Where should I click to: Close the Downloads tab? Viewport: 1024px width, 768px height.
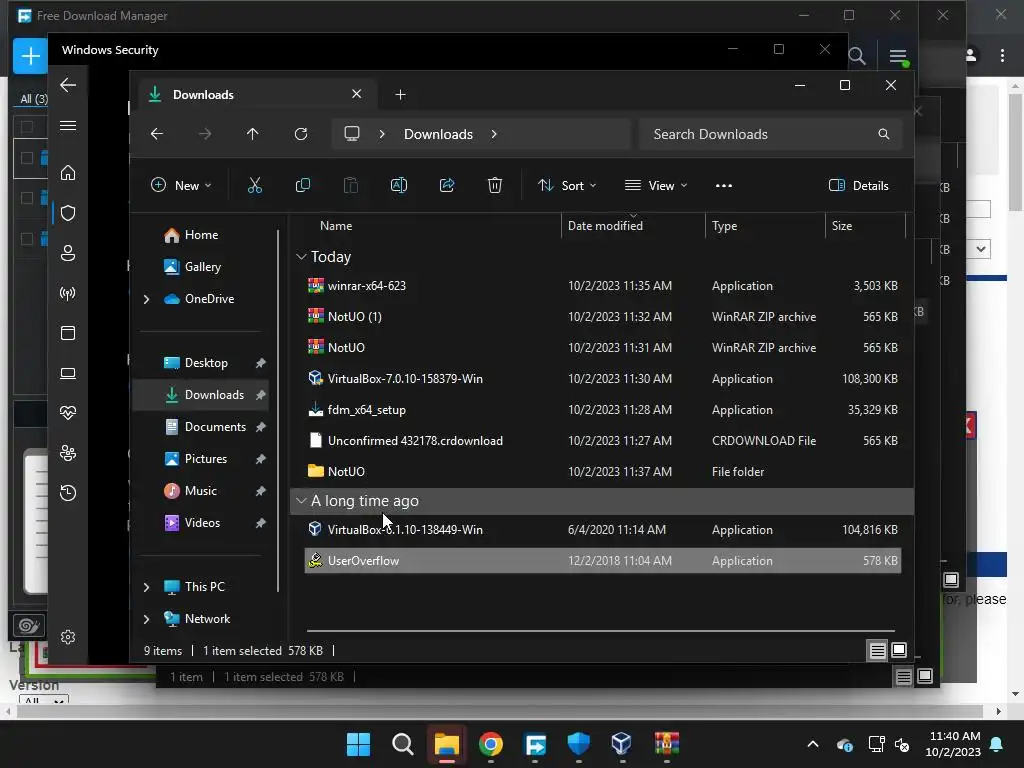(357, 94)
